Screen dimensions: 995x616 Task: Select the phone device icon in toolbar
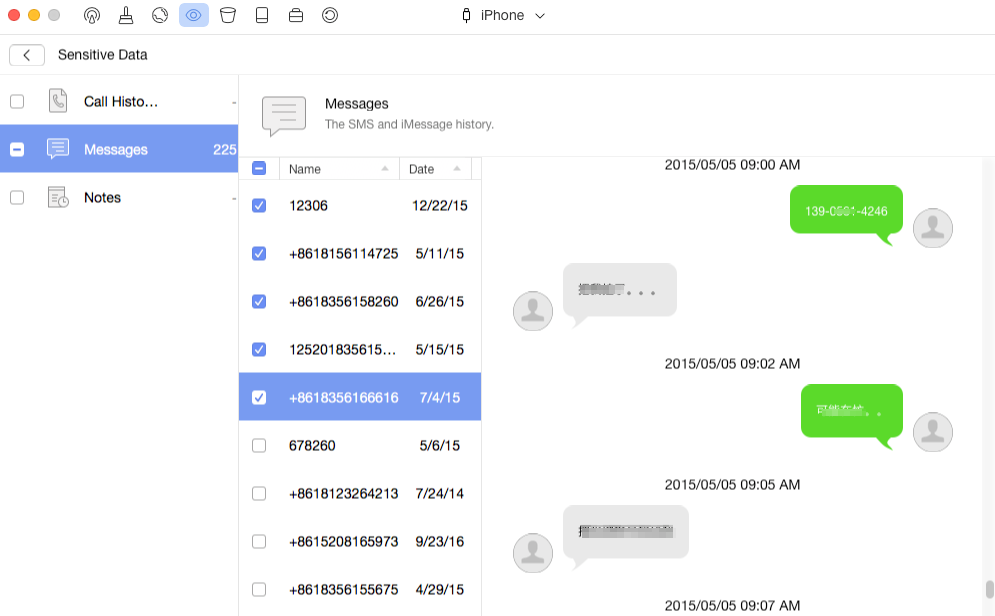[262, 15]
